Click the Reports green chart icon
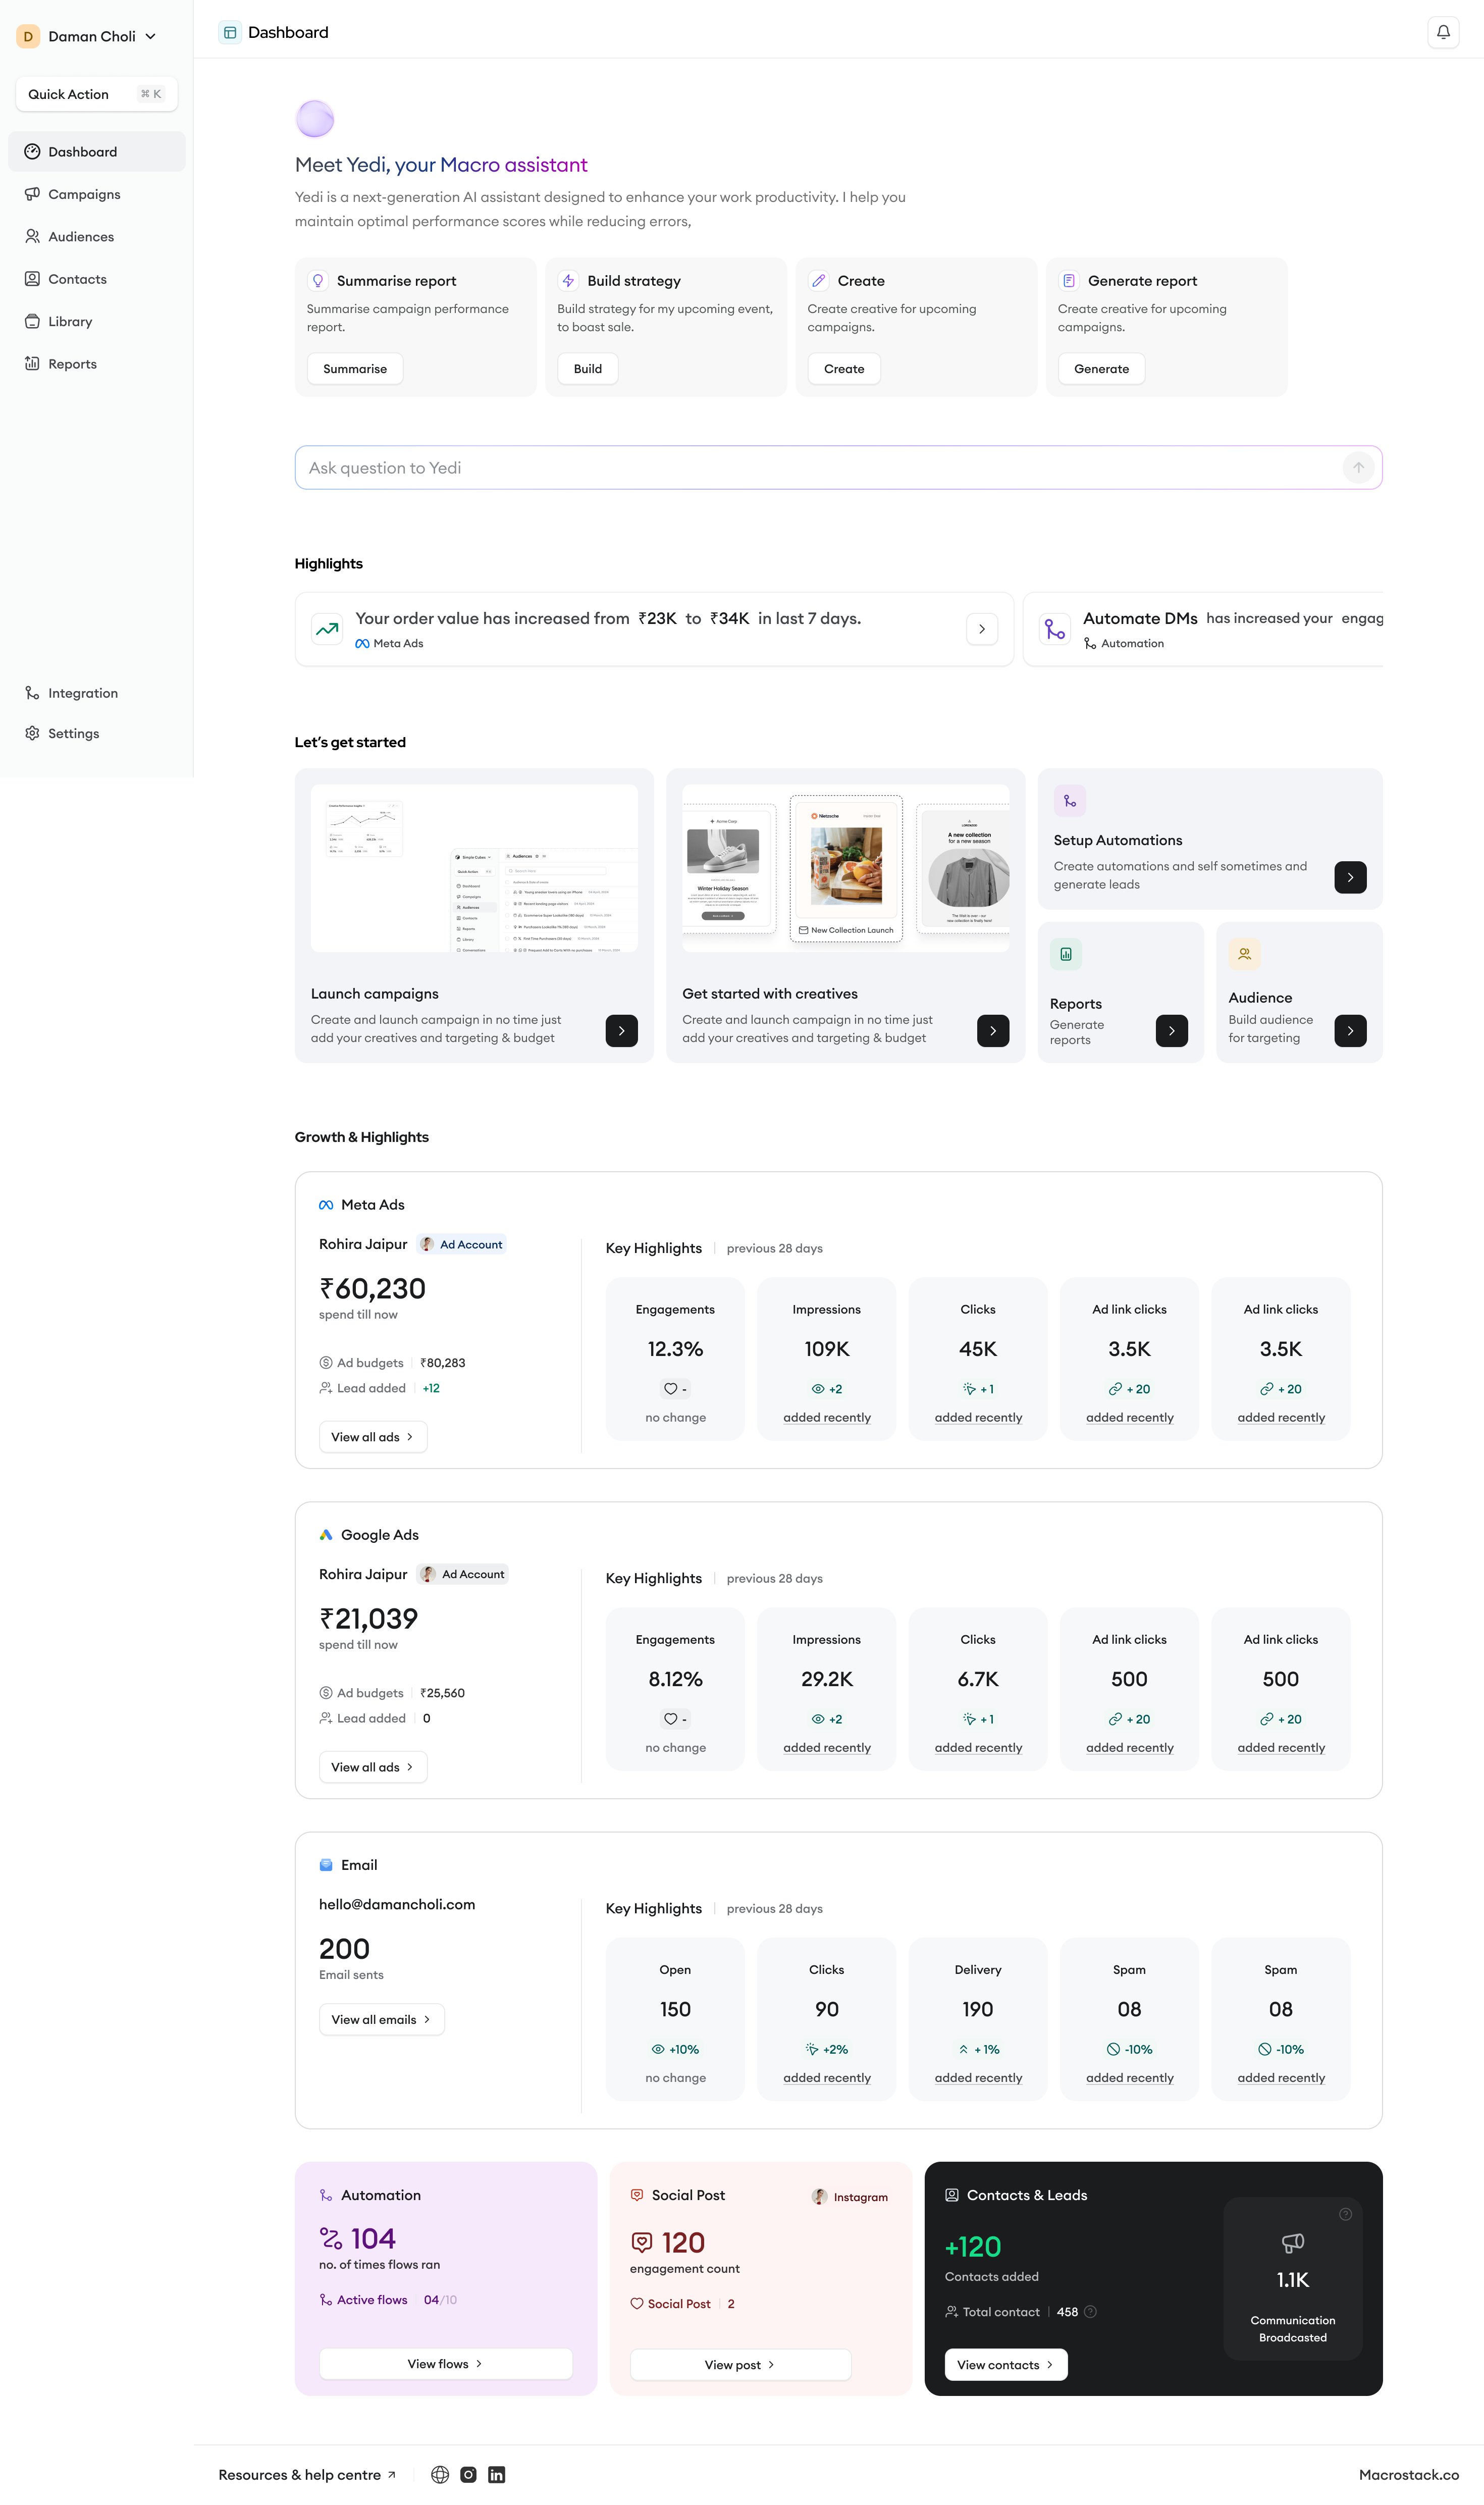This screenshot has width=1484, height=2505. click(1066, 954)
